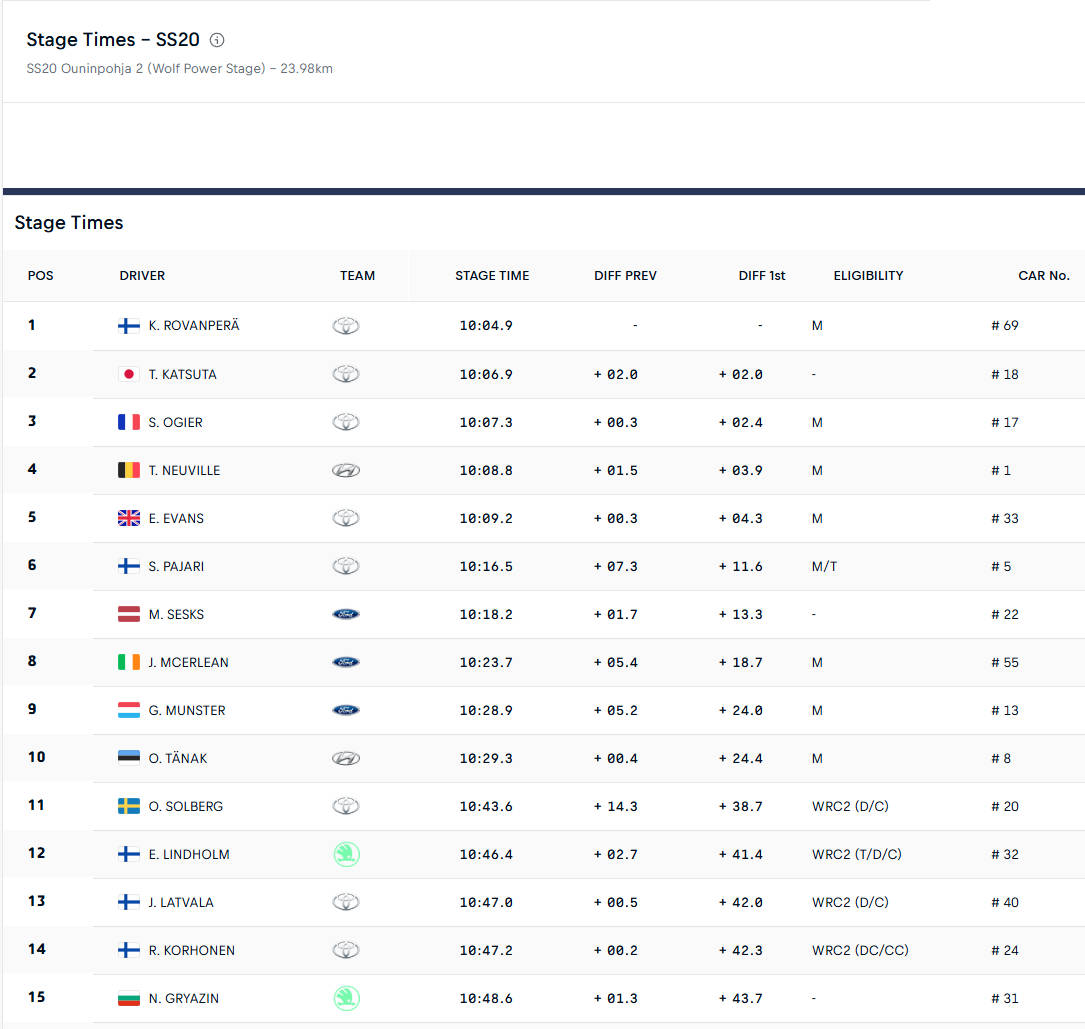Select driver name N. GRYAZIN
This screenshot has height=1029, width=1085.
pos(183,999)
